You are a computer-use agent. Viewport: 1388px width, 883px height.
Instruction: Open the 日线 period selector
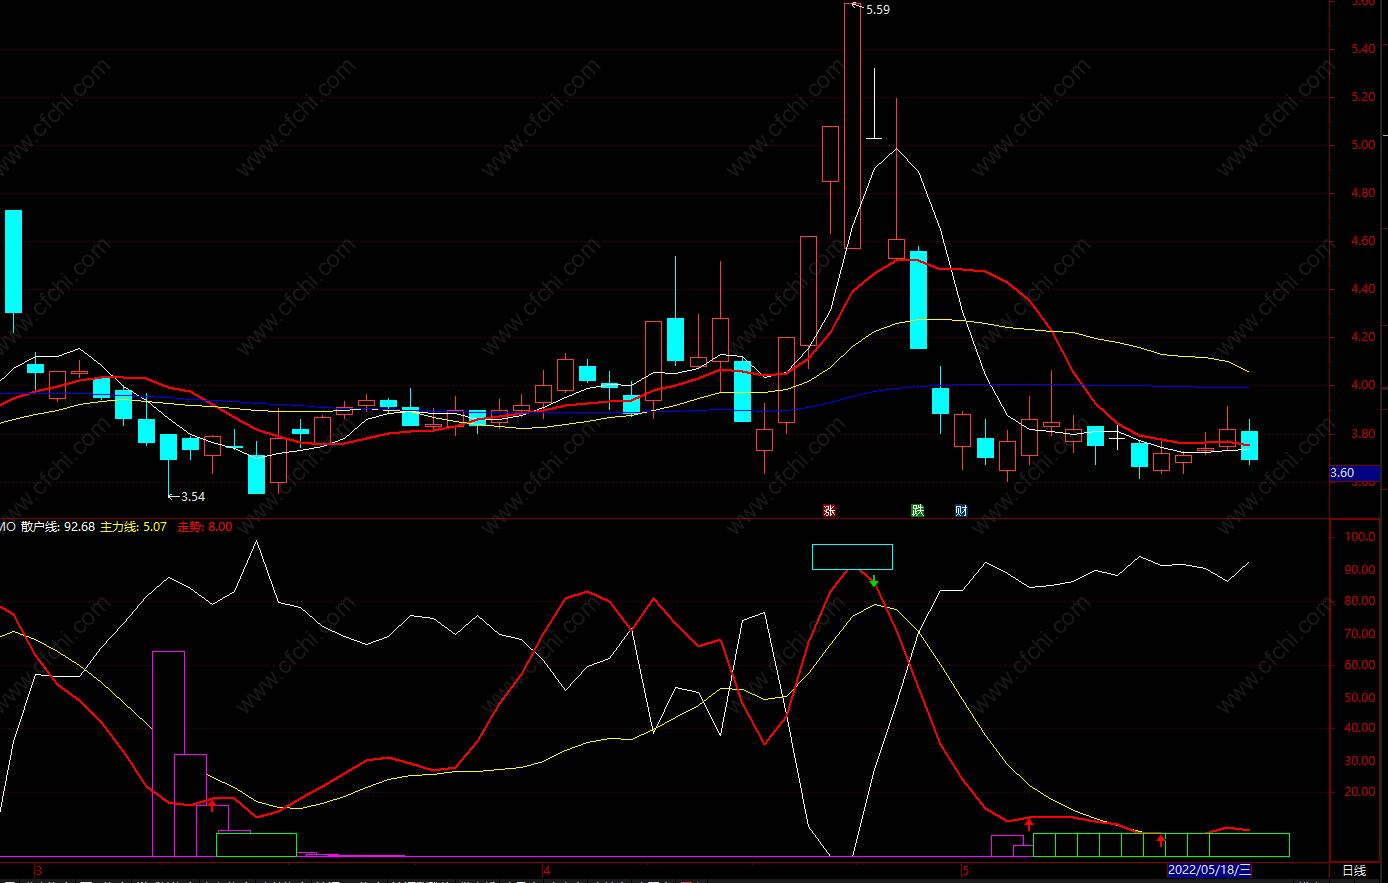(1353, 870)
